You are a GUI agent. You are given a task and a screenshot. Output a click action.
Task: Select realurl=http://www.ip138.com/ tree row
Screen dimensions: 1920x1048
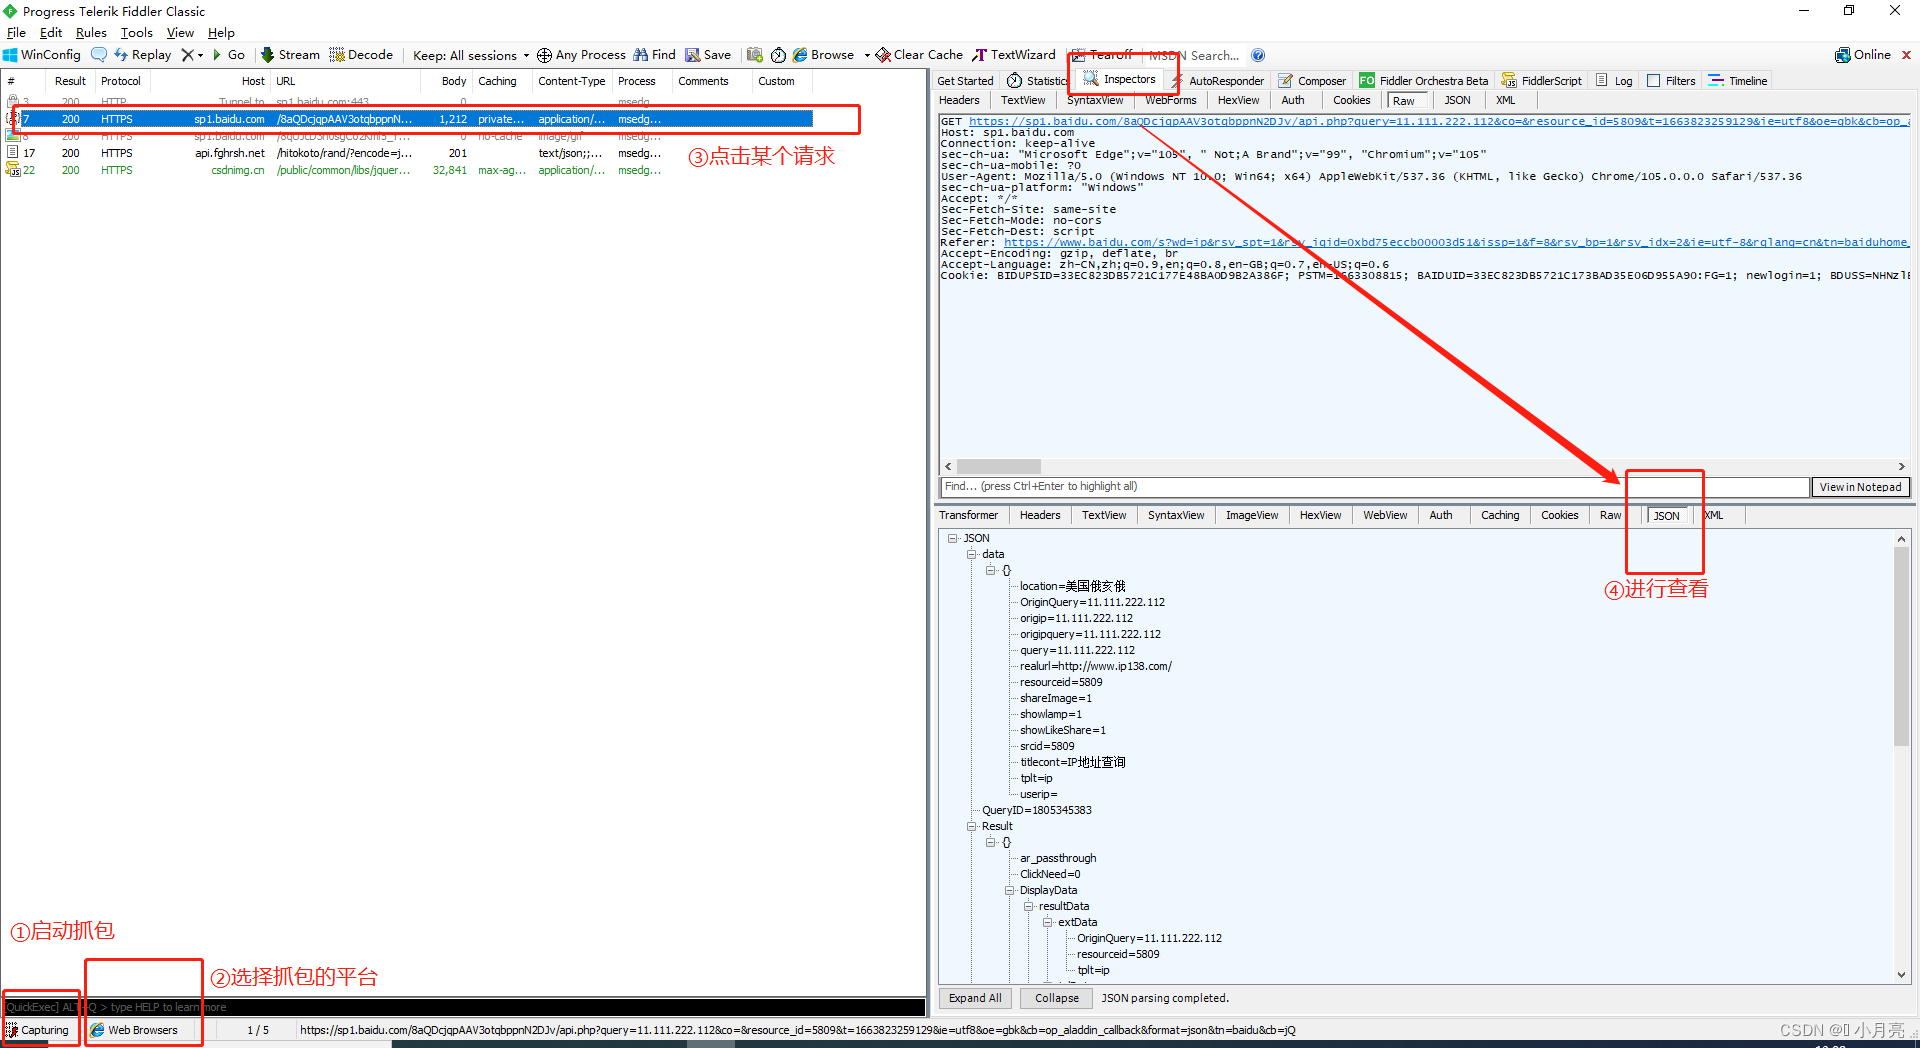point(1095,666)
